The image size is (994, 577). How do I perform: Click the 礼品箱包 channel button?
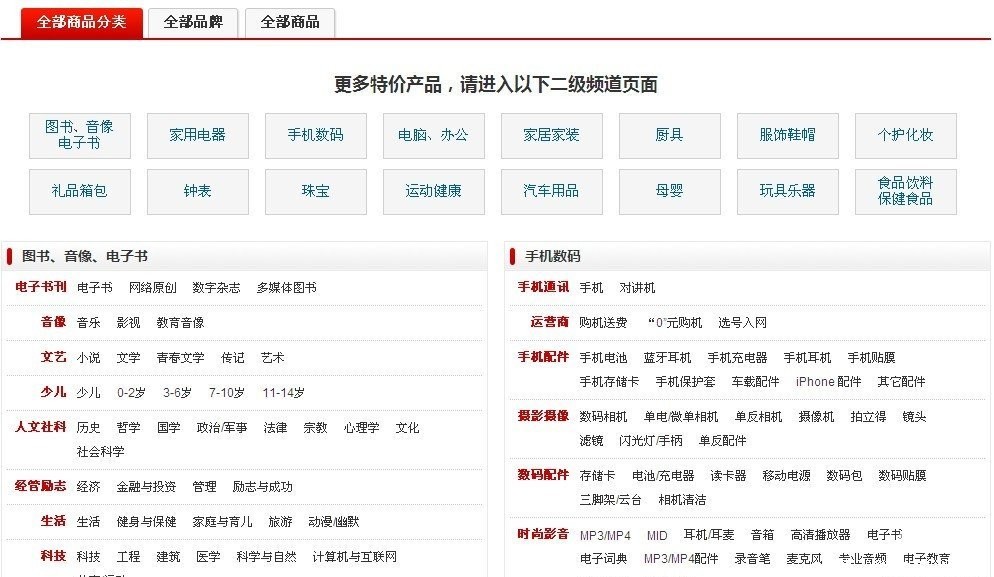[80, 191]
